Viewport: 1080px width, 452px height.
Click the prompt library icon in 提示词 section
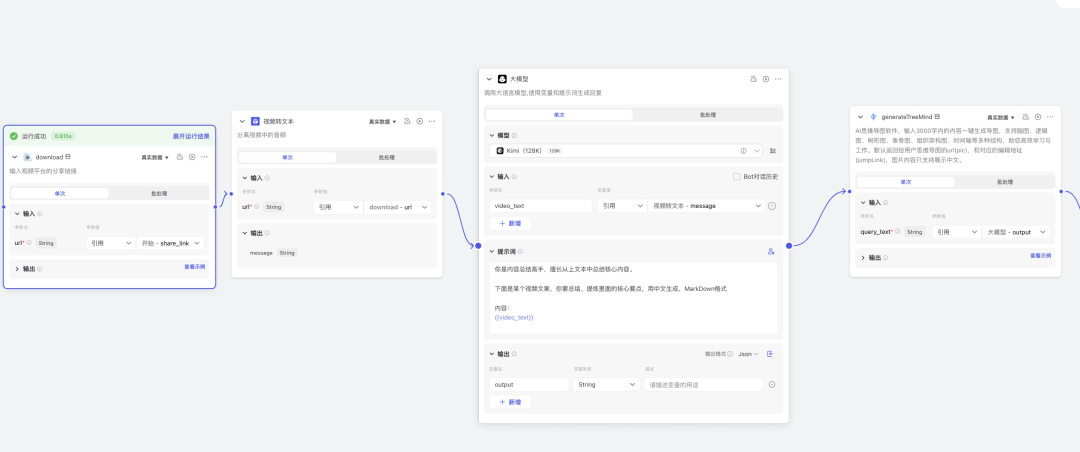pyautogui.click(x=771, y=251)
